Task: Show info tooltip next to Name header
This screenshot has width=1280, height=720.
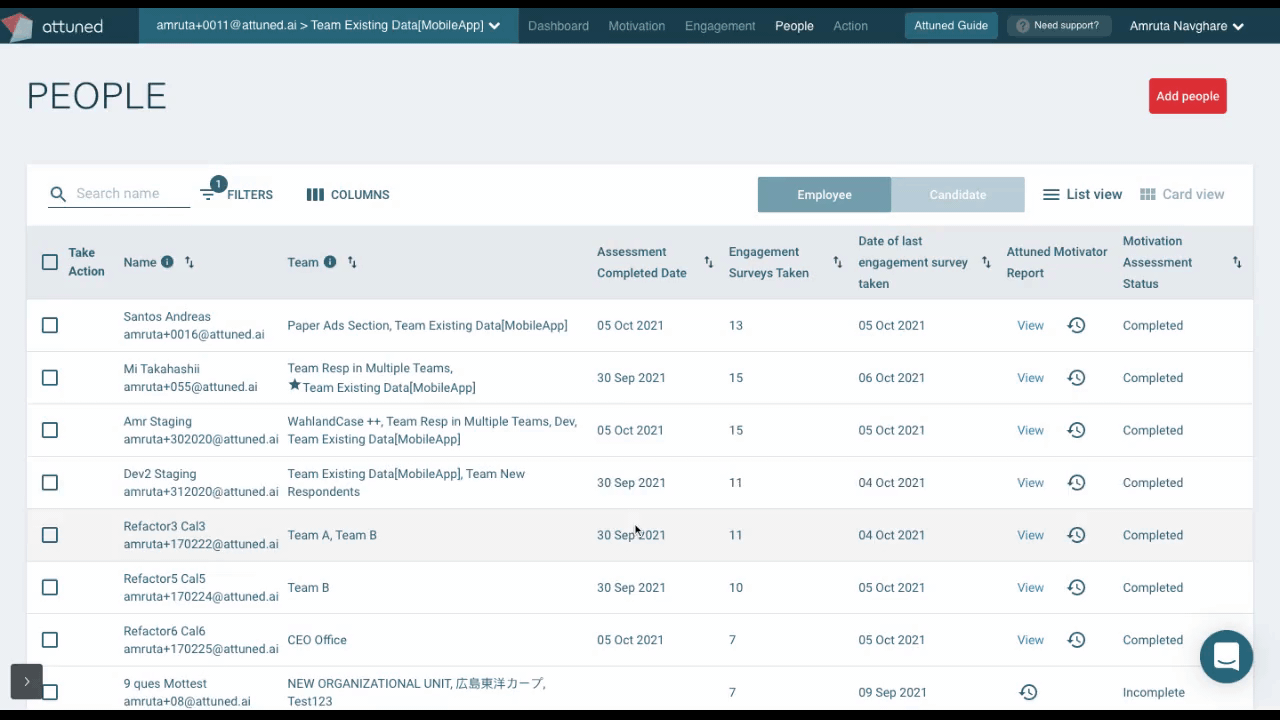Action: pyautogui.click(x=167, y=262)
